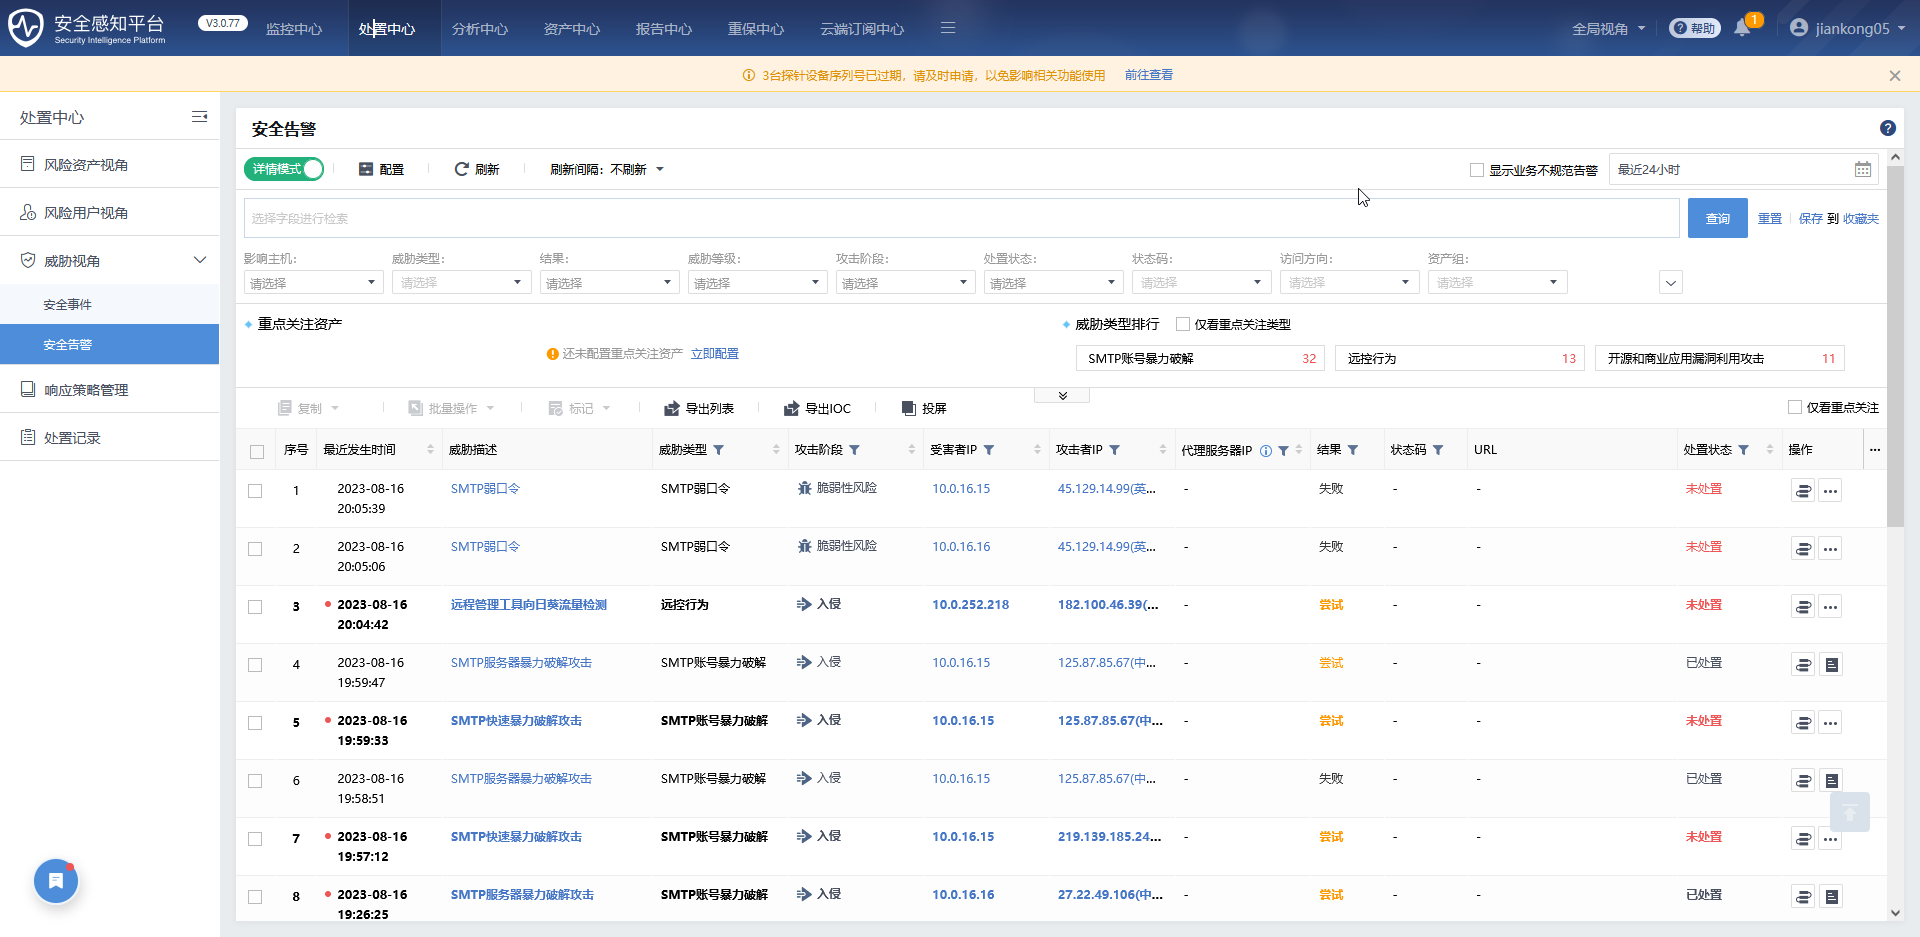Open the 报告中心 tab
The width and height of the screenshot is (1920, 937).
pyautogui.click(x=664, y=29)
